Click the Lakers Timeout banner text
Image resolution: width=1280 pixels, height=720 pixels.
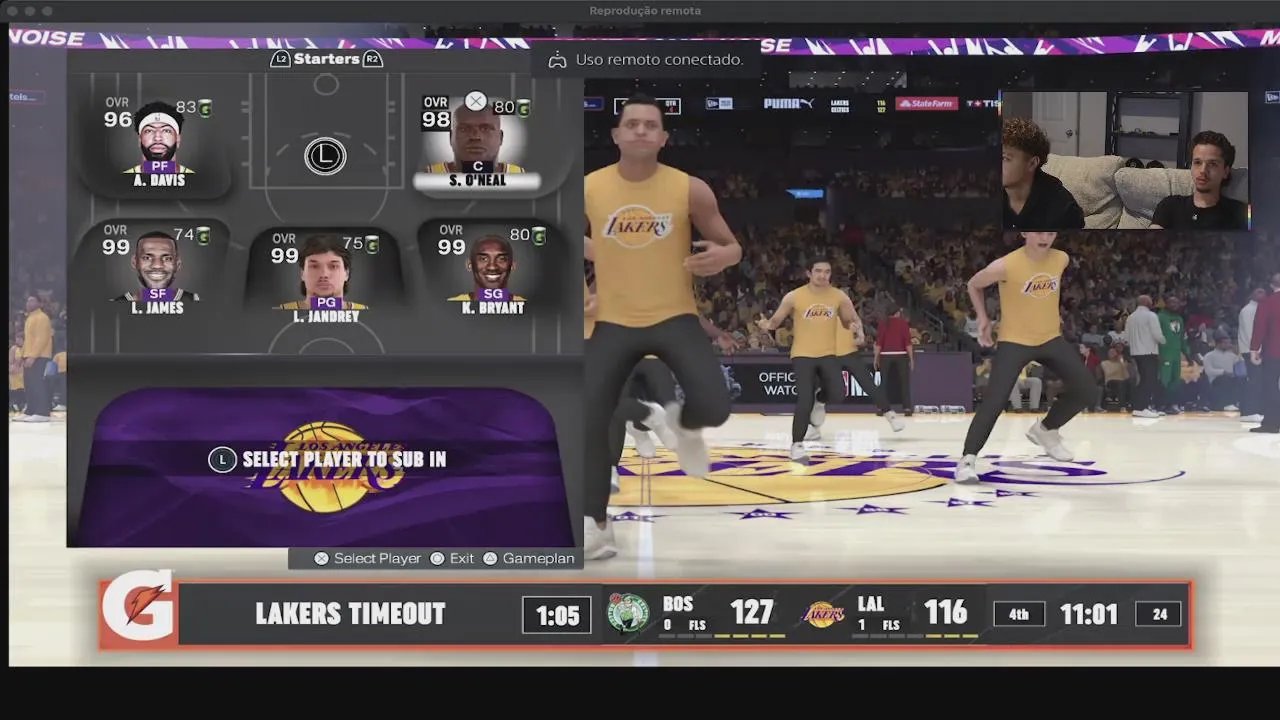[350, 614]
